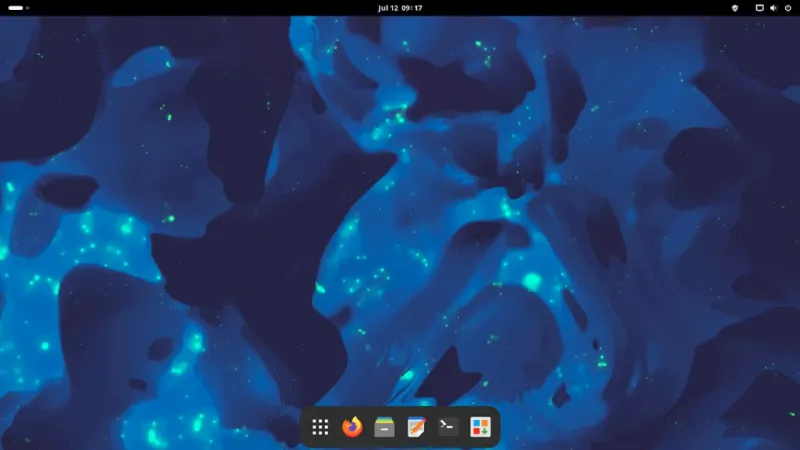The image size is (800, 450).
Task: Open the Software center app
Action: pos(480,427)
